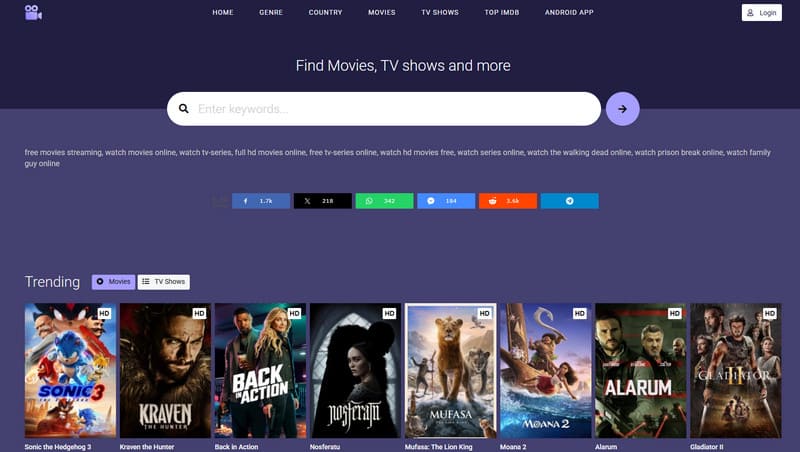Open the Country menu

325,13
